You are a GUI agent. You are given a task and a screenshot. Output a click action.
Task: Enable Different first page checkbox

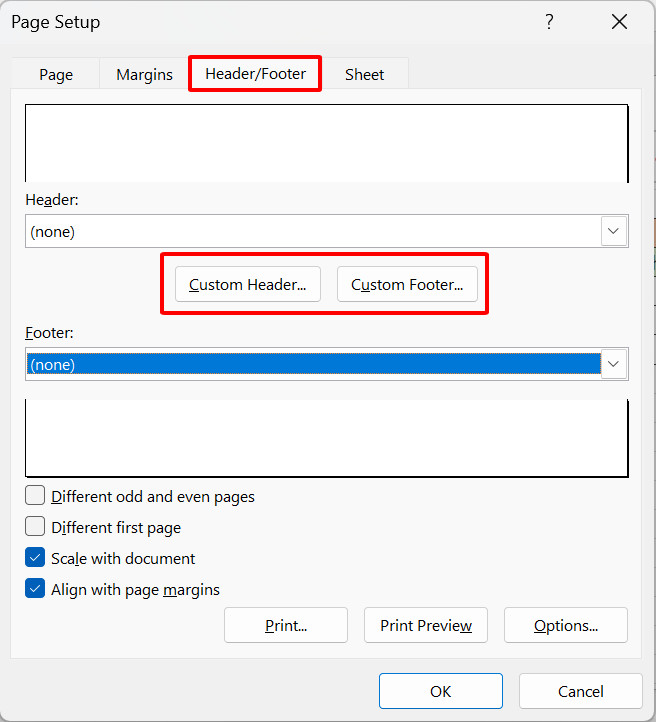(35, 527)
